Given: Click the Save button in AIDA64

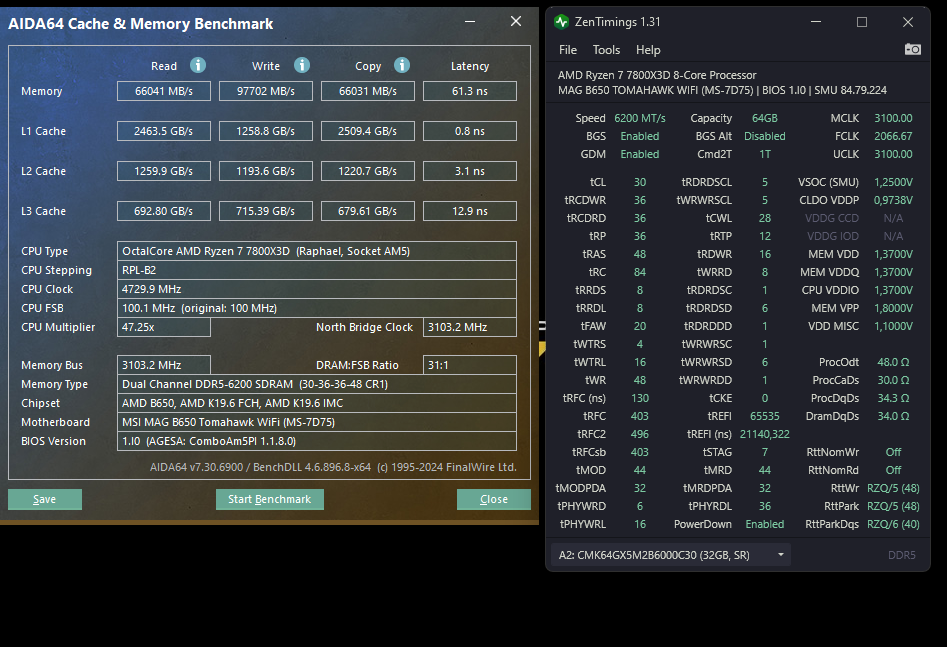Looking at the screenshot, I should pyautogui.click(x=44, y=498).
